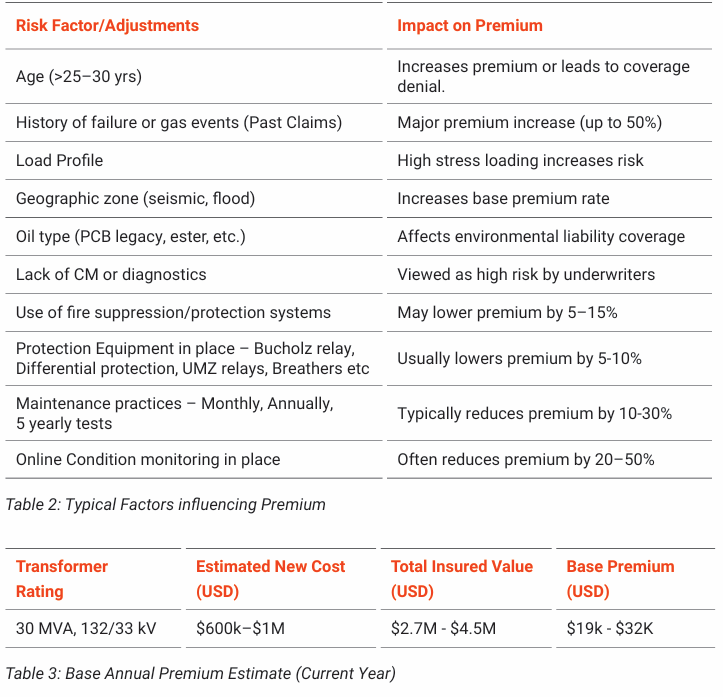Click the '30 MVA, 132/33 kV' cell
723x697 pixels.
[x=84, y=630]
